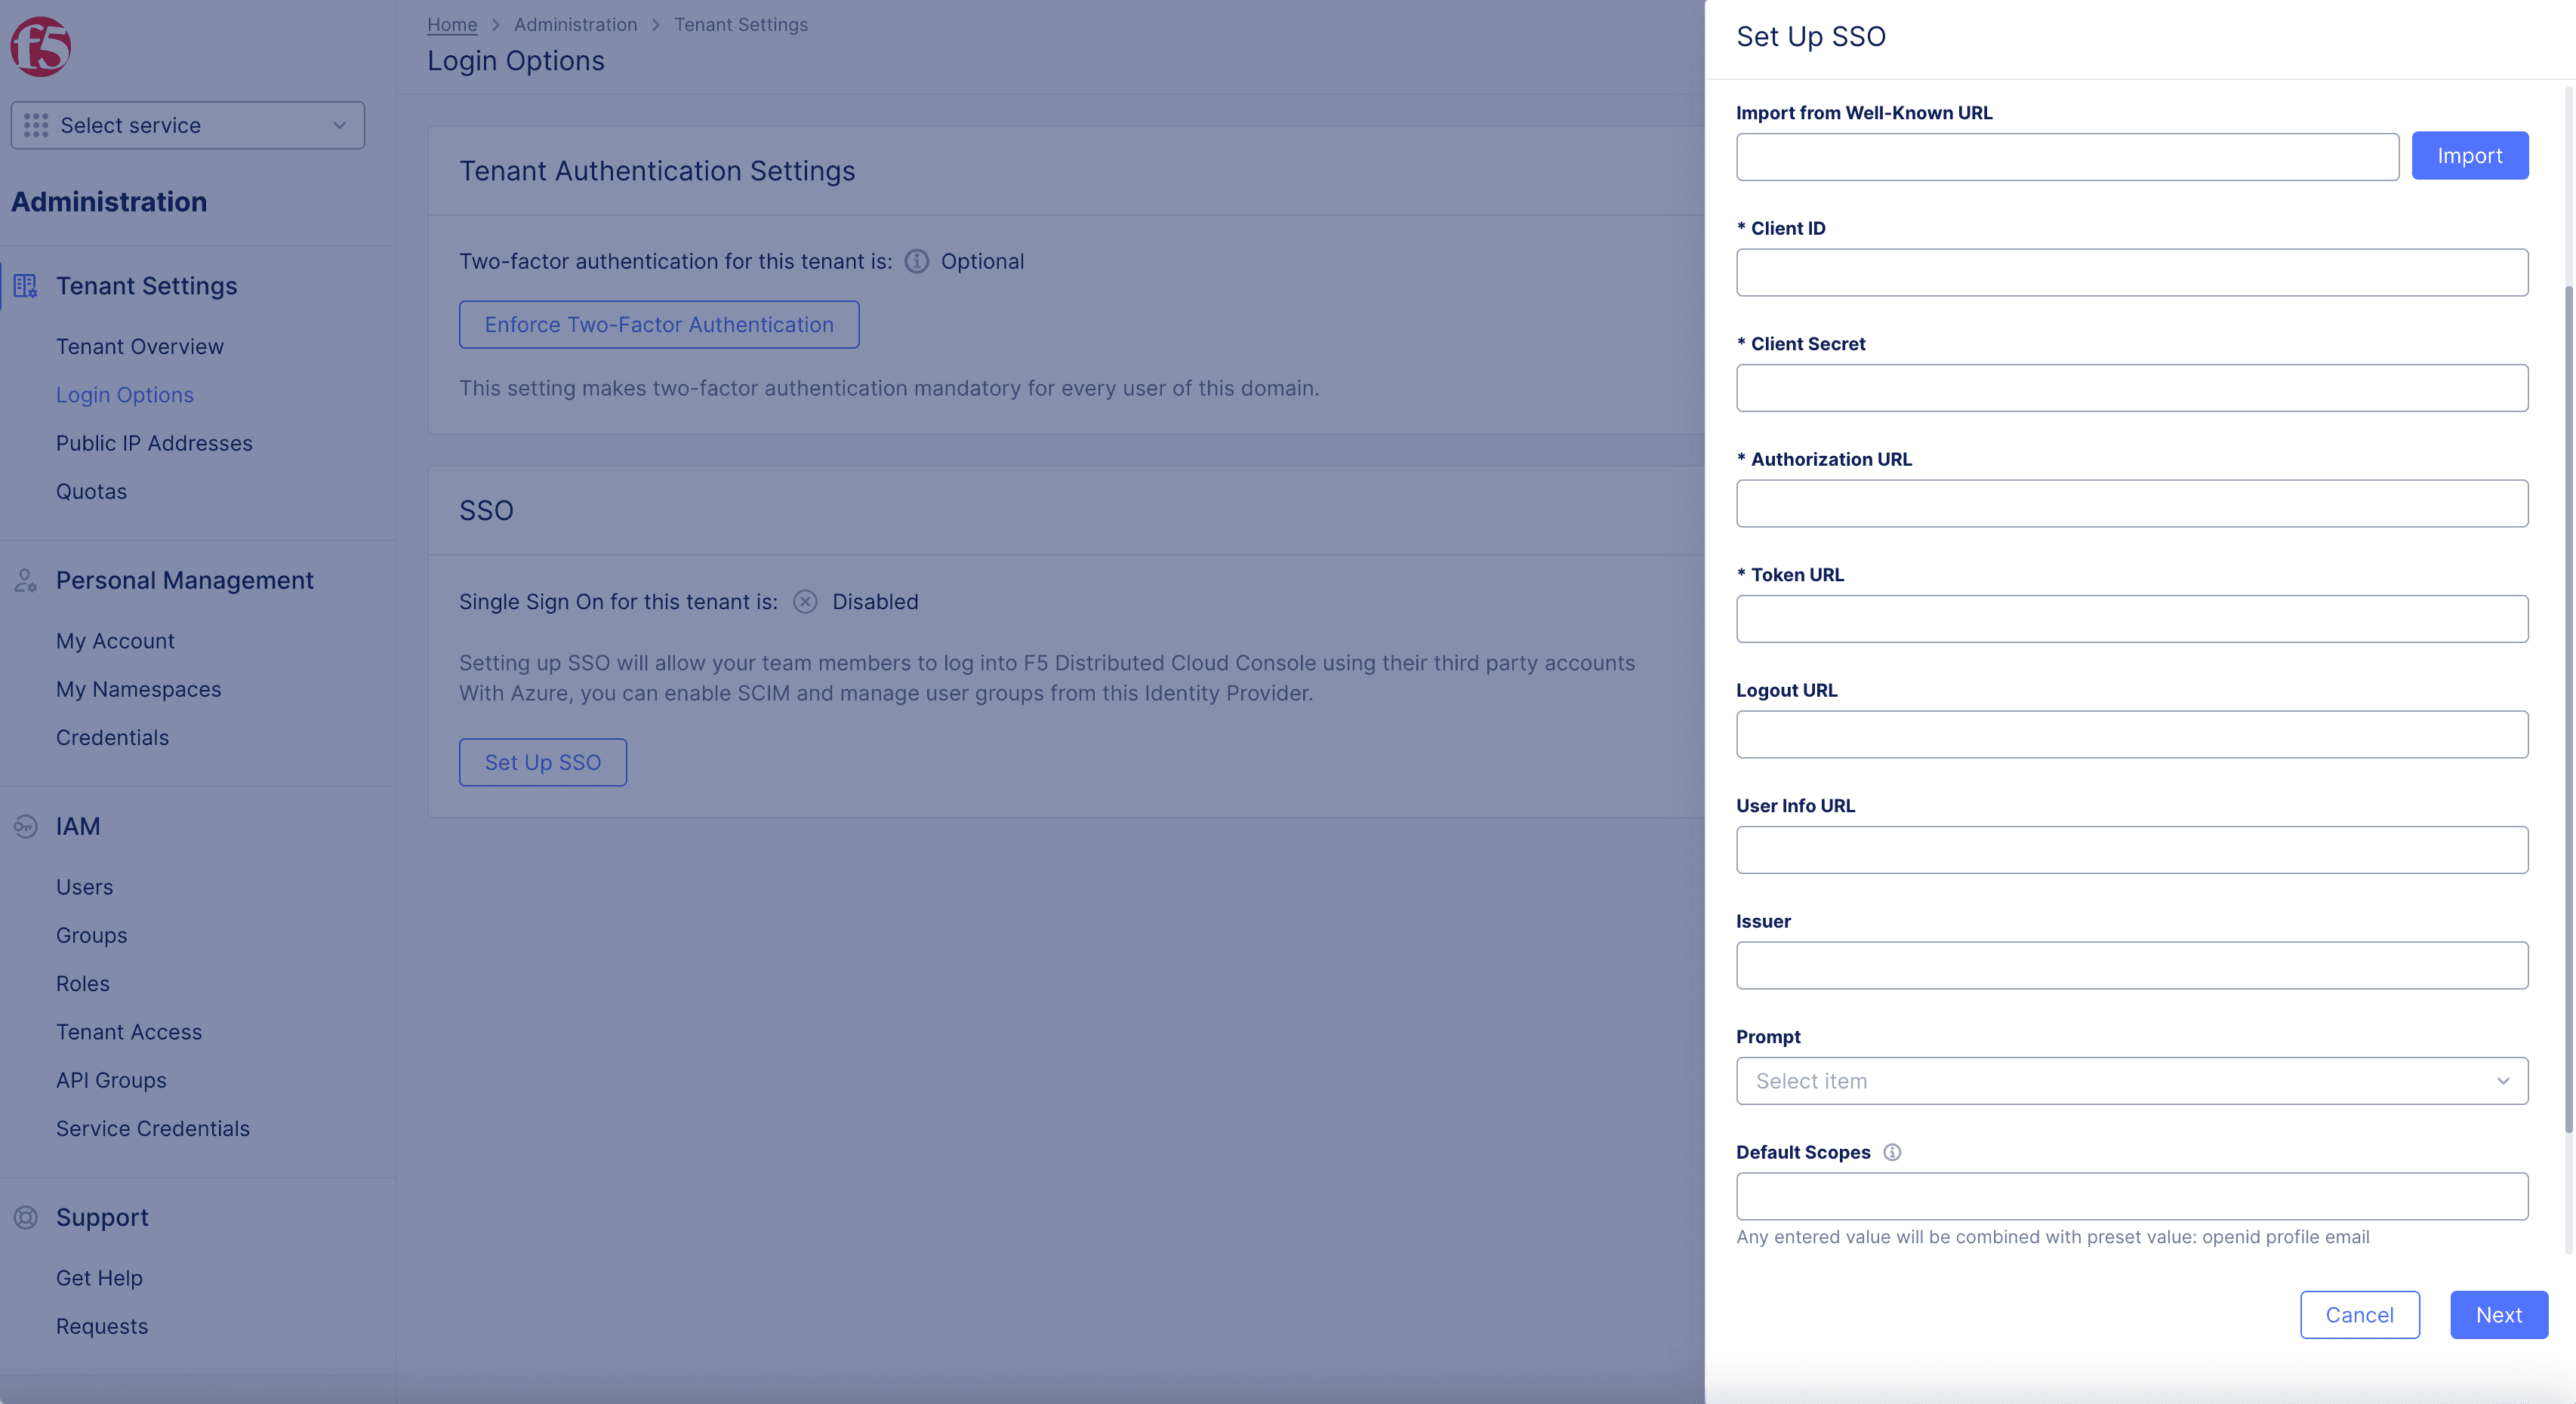2576x1404 pixels.
Task: Focus the User Info URL input field
Action: click(2132, 850)
